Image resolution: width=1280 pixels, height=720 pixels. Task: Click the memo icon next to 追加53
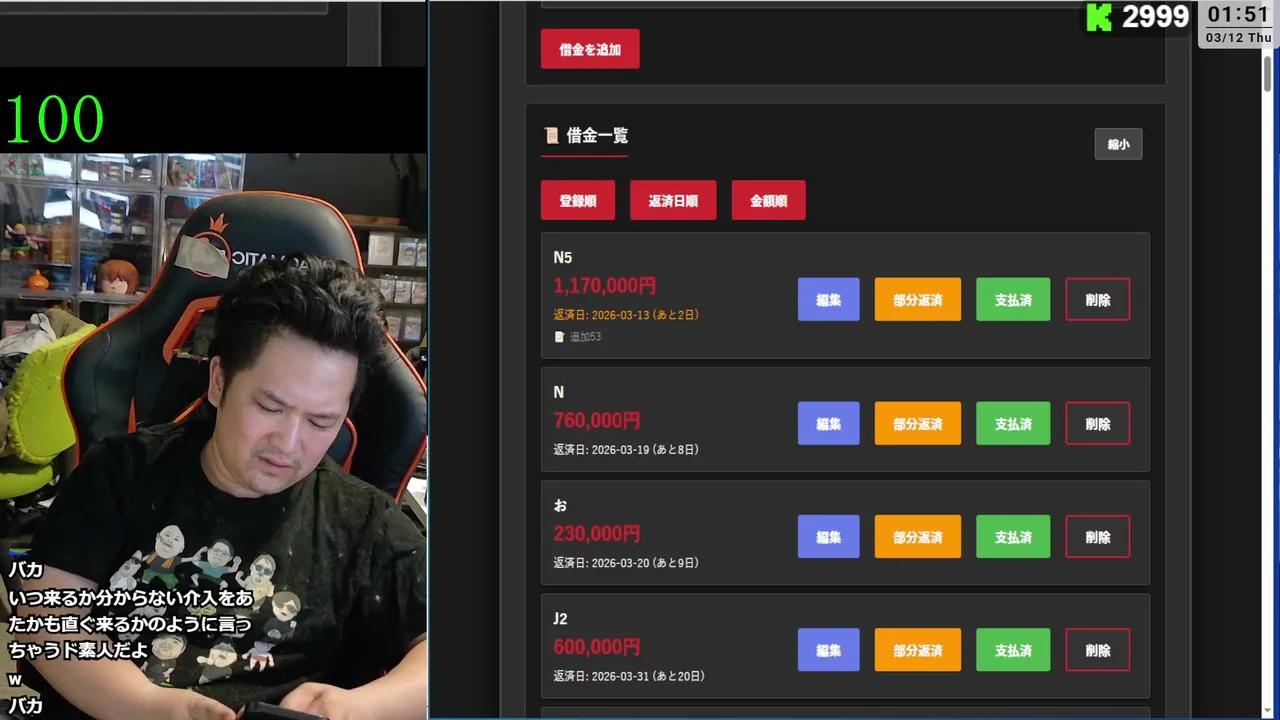pyautogui.click(x=559, y=337)
